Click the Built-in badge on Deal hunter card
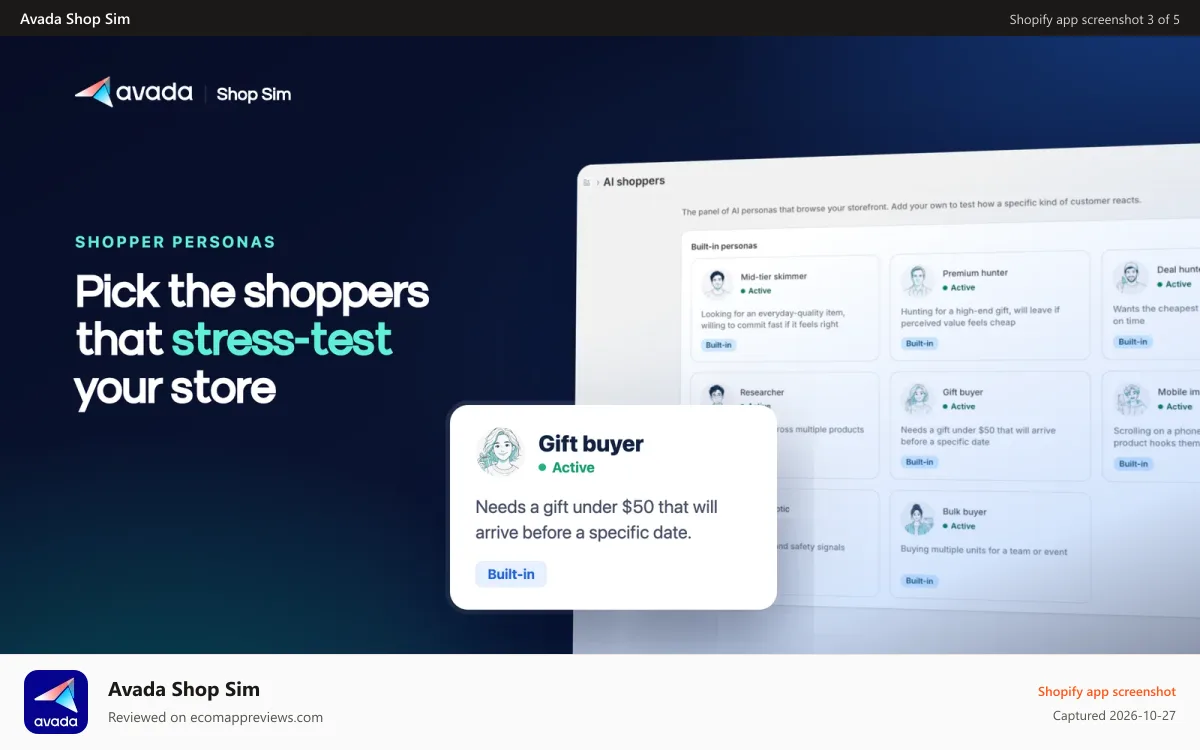The image size is (1200, 750). pos(1133,342)
